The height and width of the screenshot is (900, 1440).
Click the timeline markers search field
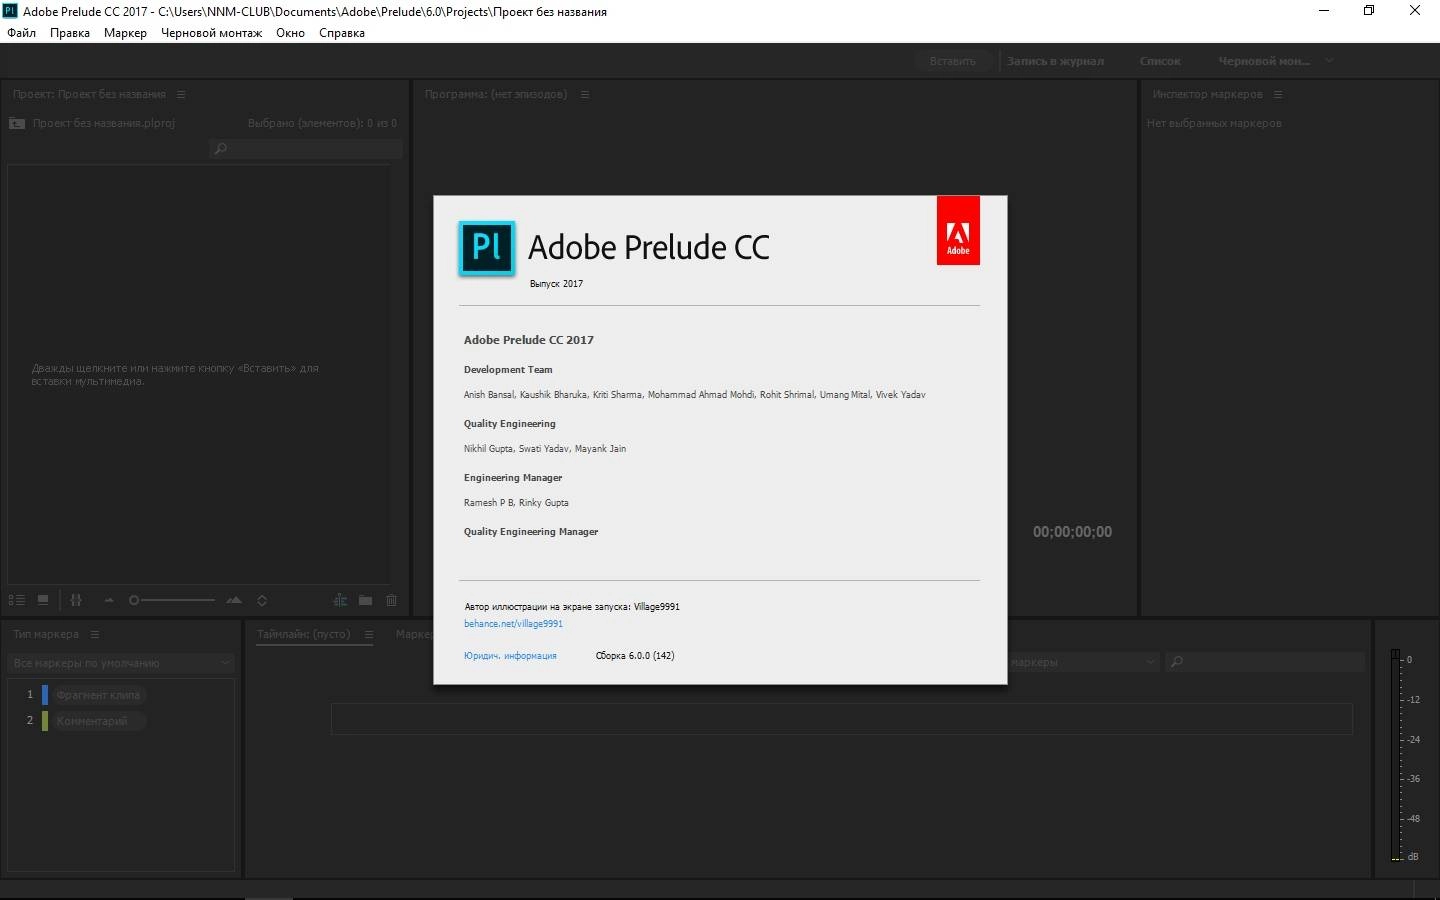click(1266, 662)
